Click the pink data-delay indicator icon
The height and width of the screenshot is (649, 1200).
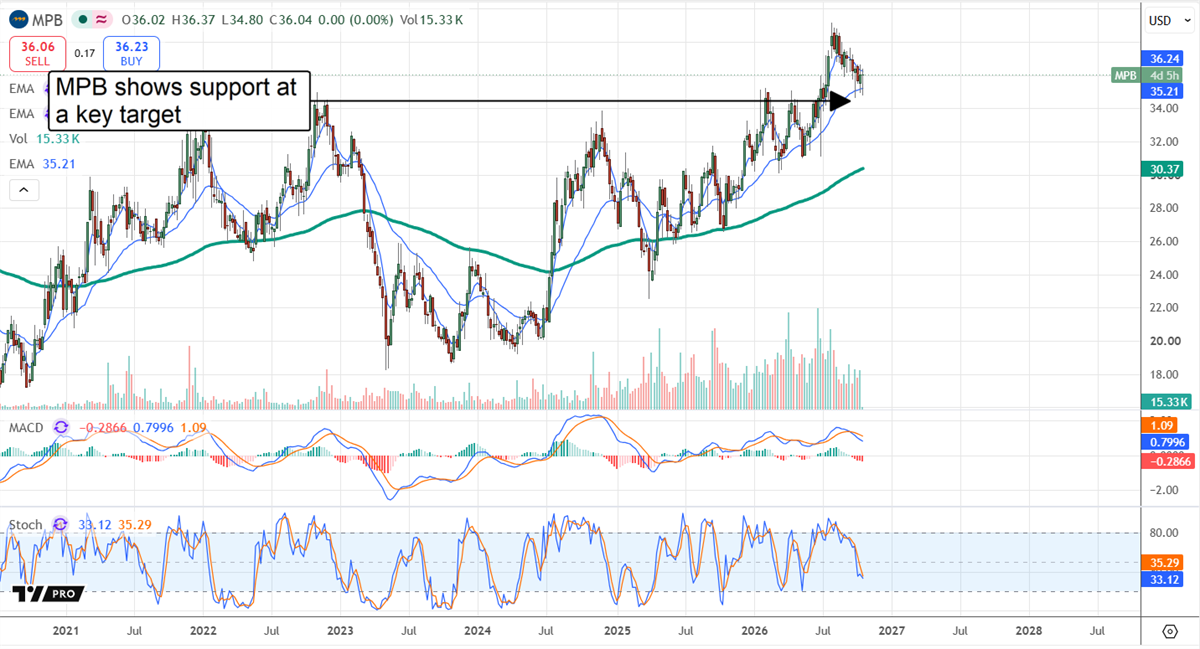[101, 20]
